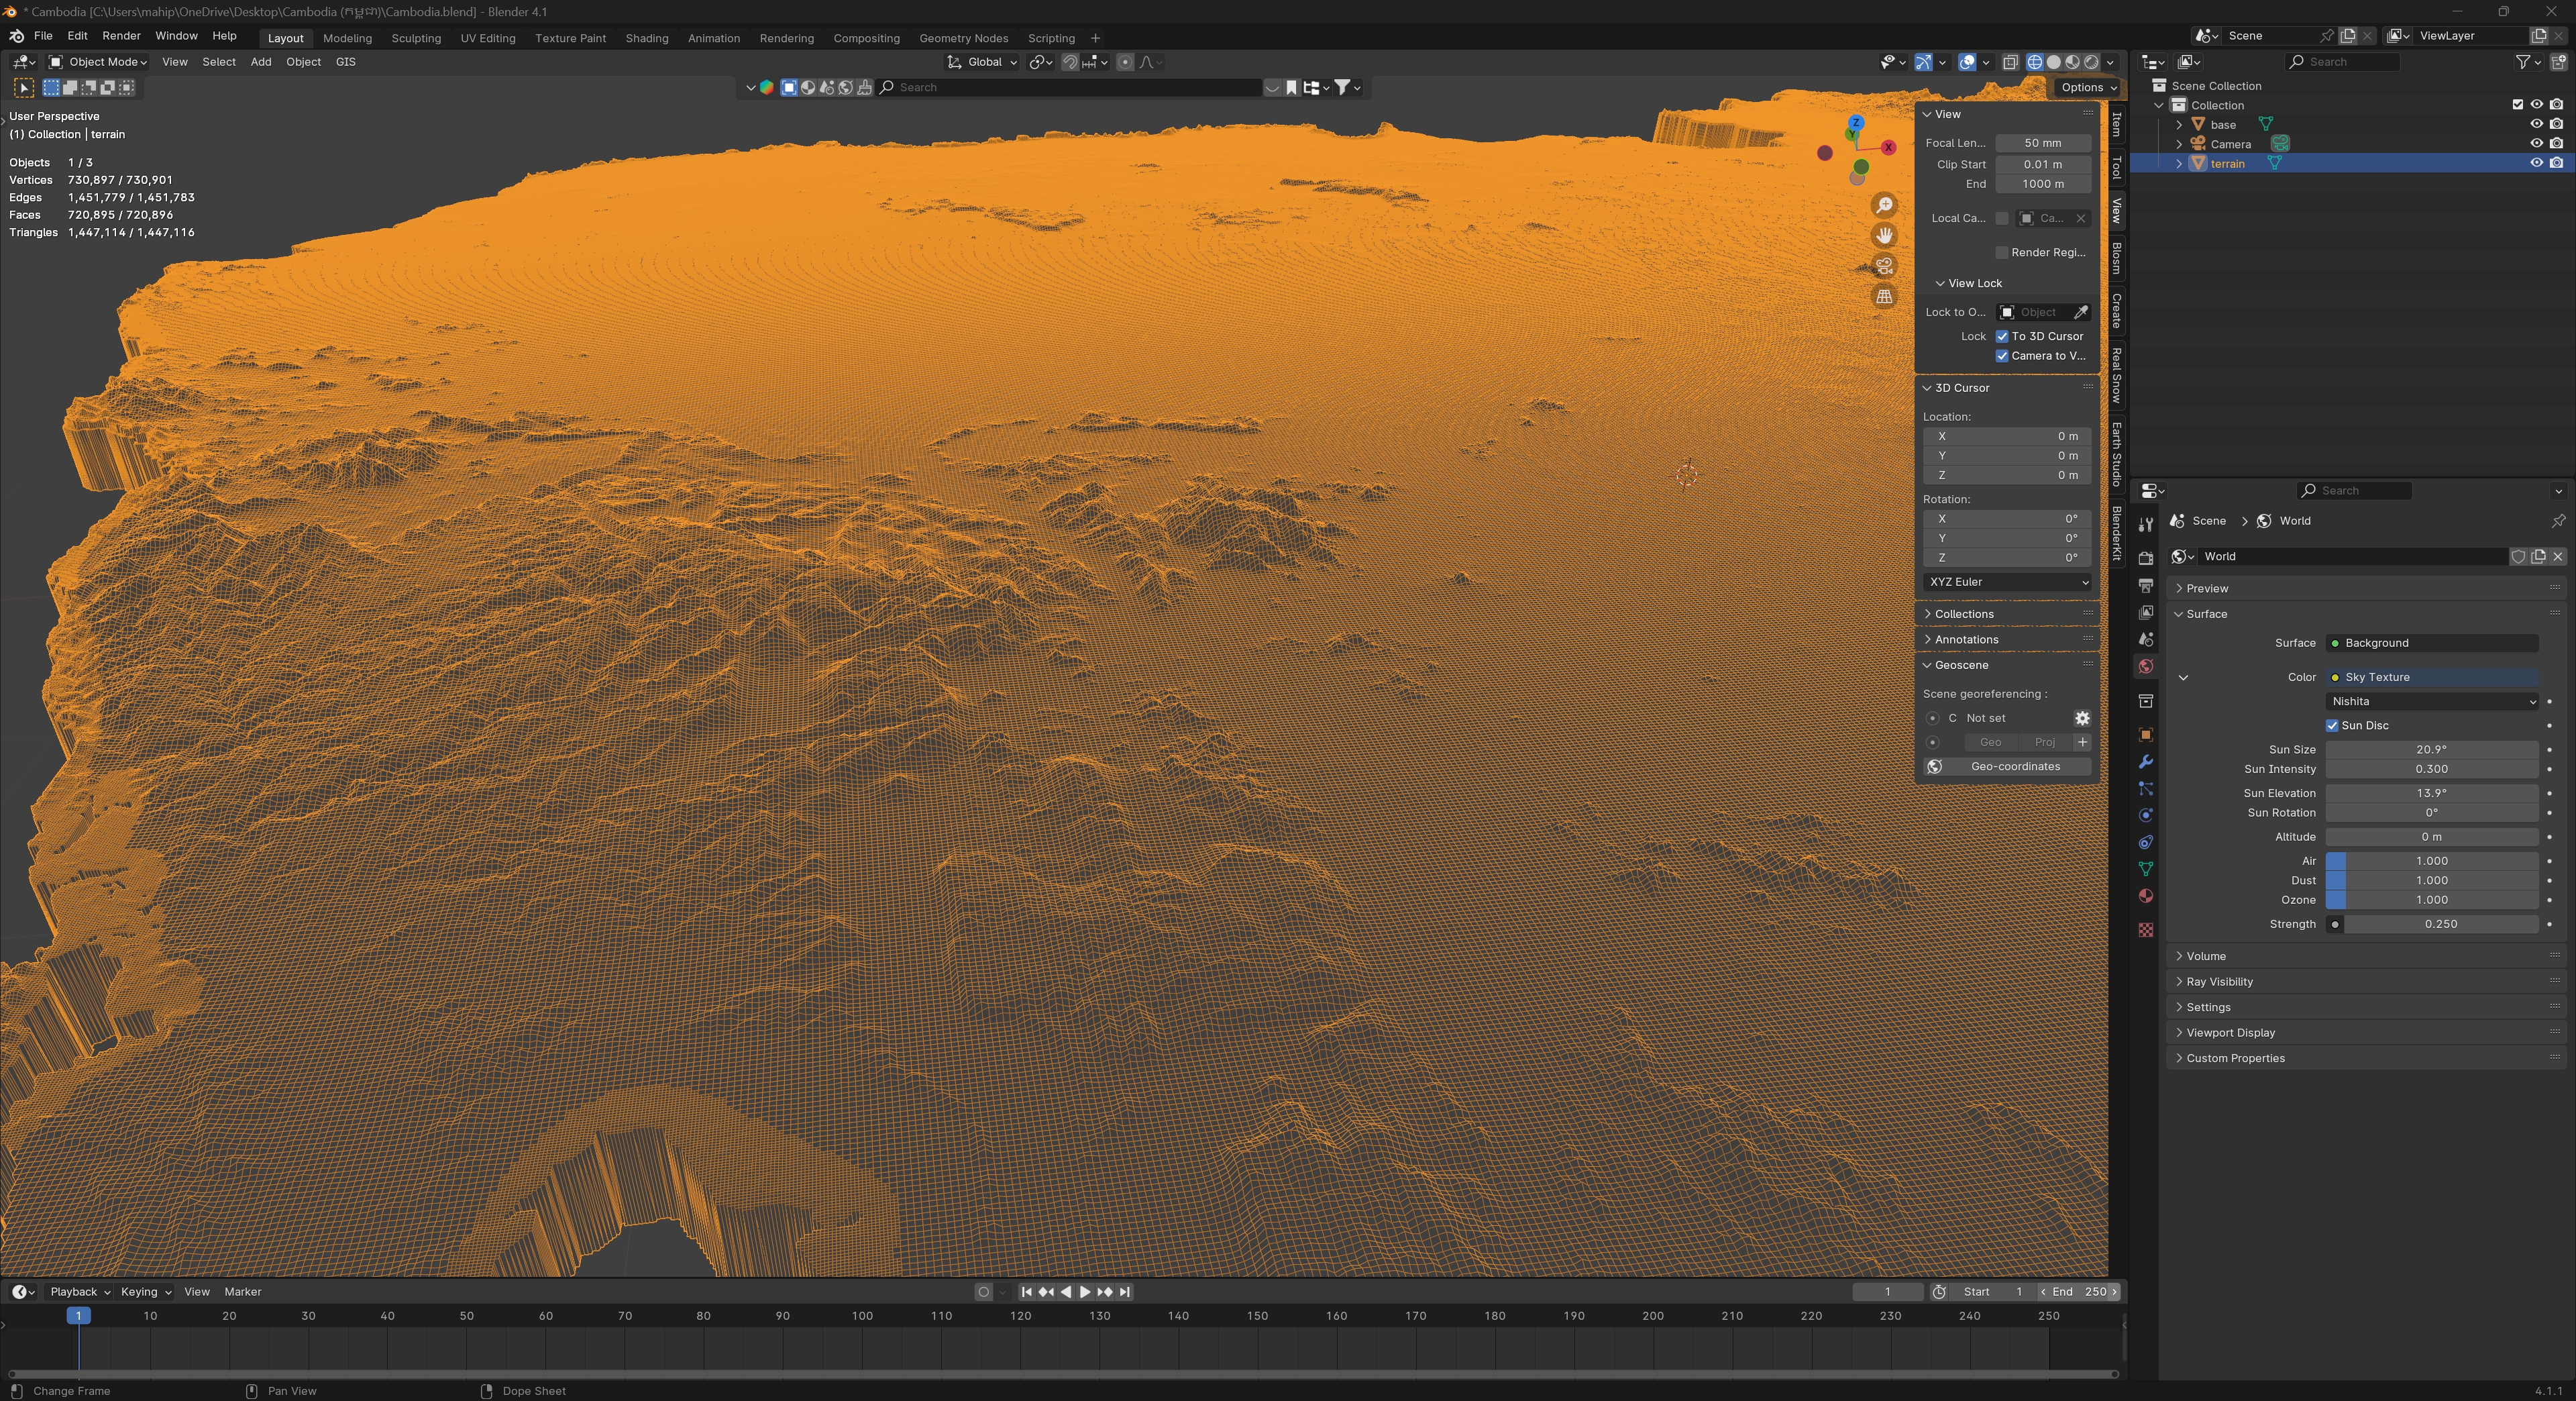
Task: Uncheck Lock To 3D Cursor
Action: [x=2001, y=337]
